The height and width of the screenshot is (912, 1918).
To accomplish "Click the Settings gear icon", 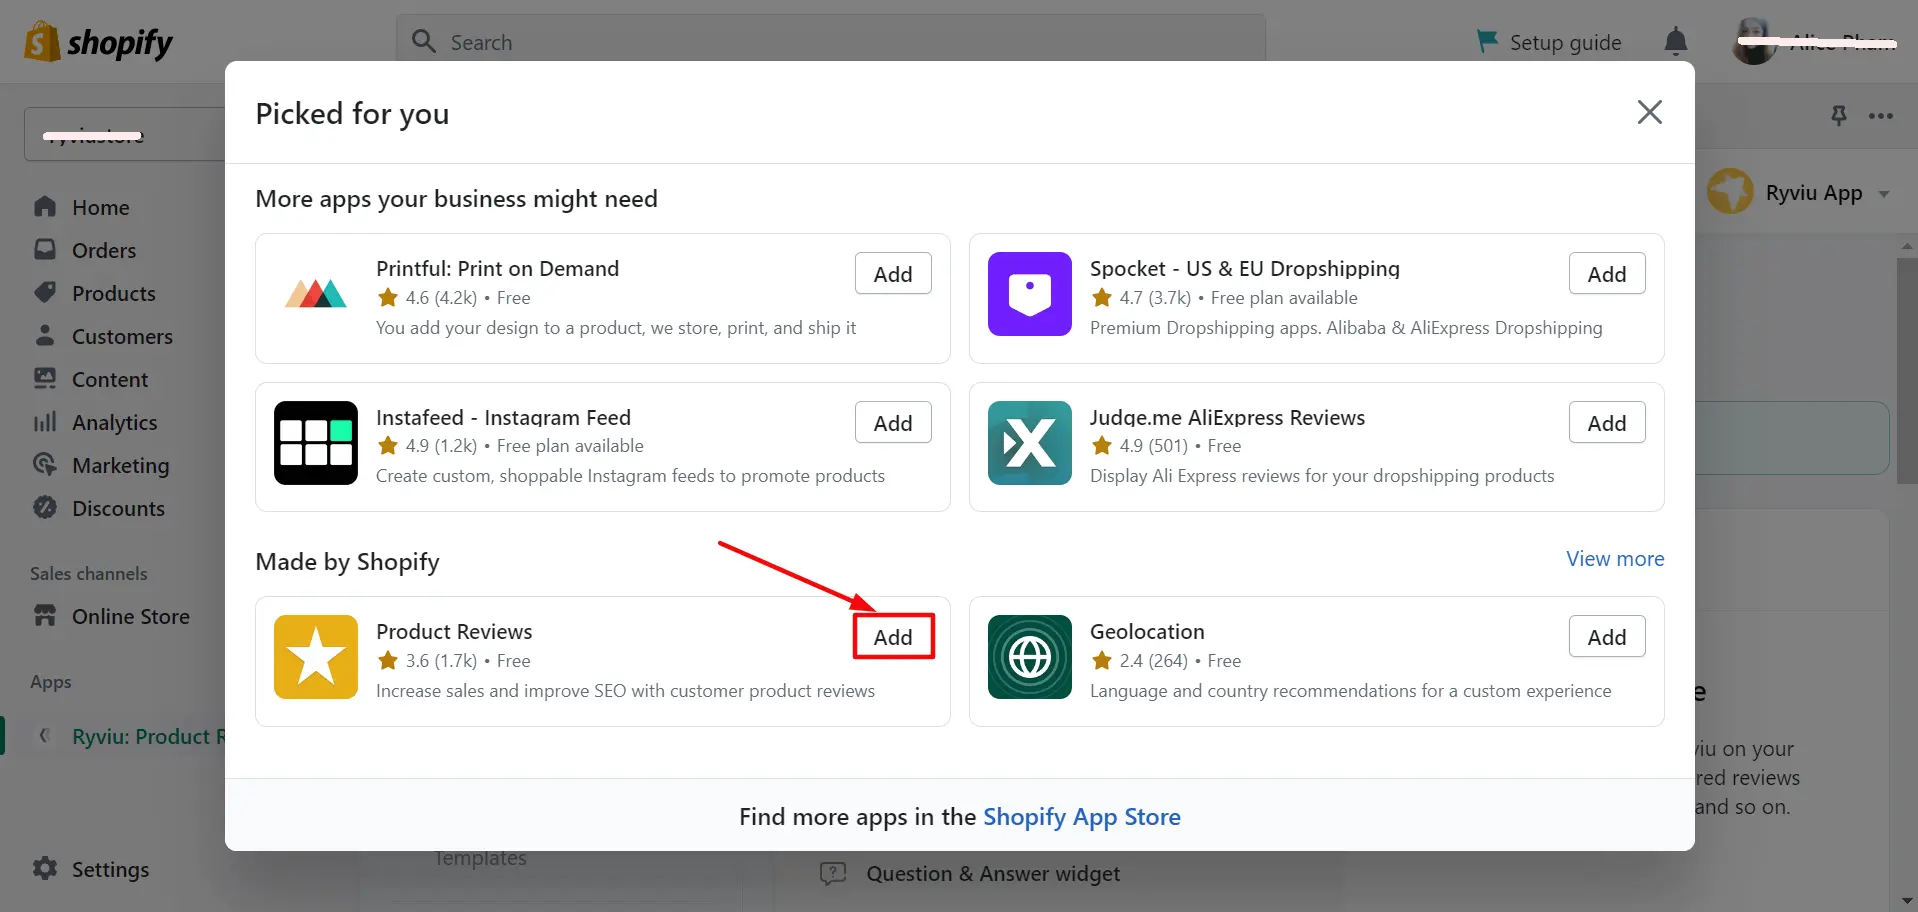I will [x=45, y=868].
